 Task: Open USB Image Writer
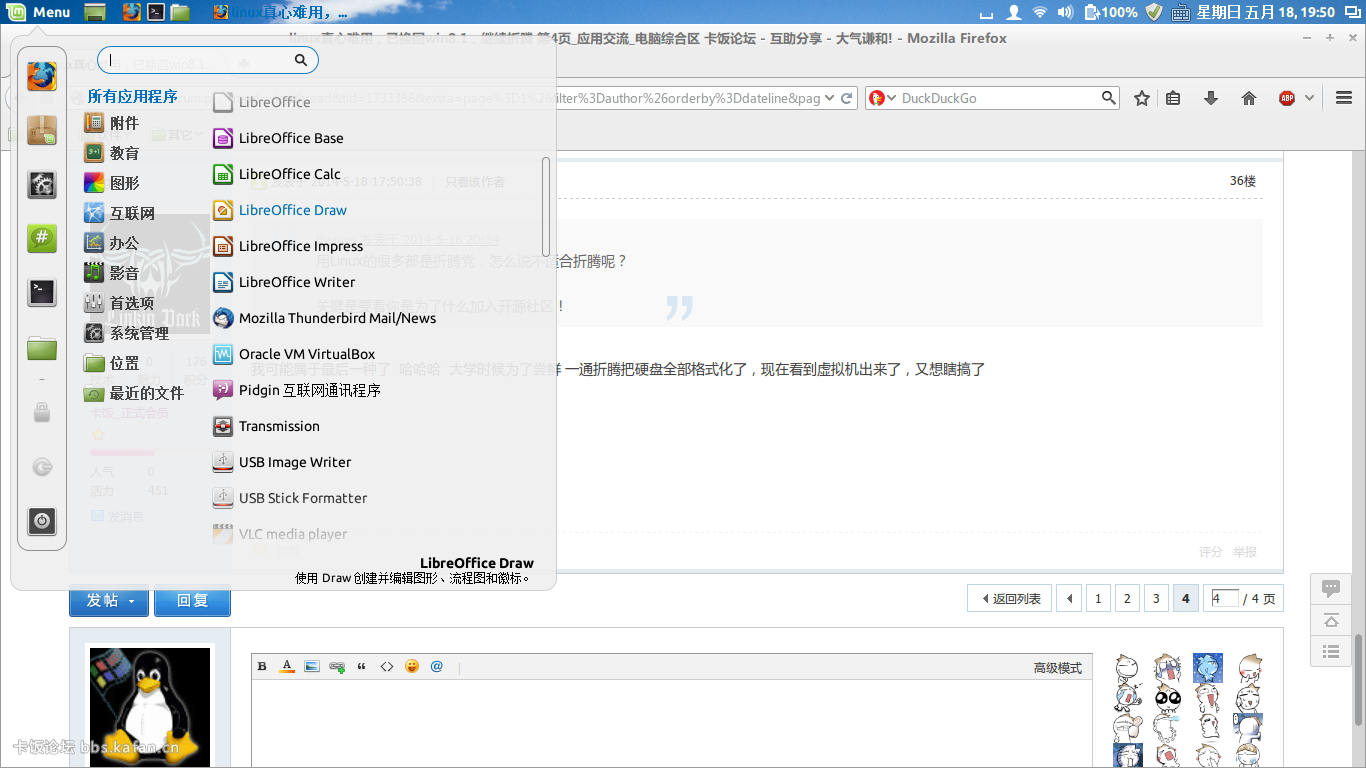[x=295, y=462]
